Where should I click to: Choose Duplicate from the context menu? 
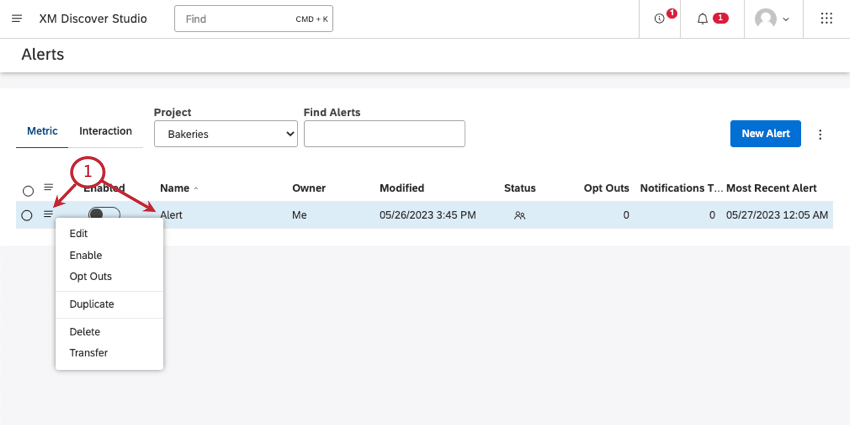coord(92,304)
